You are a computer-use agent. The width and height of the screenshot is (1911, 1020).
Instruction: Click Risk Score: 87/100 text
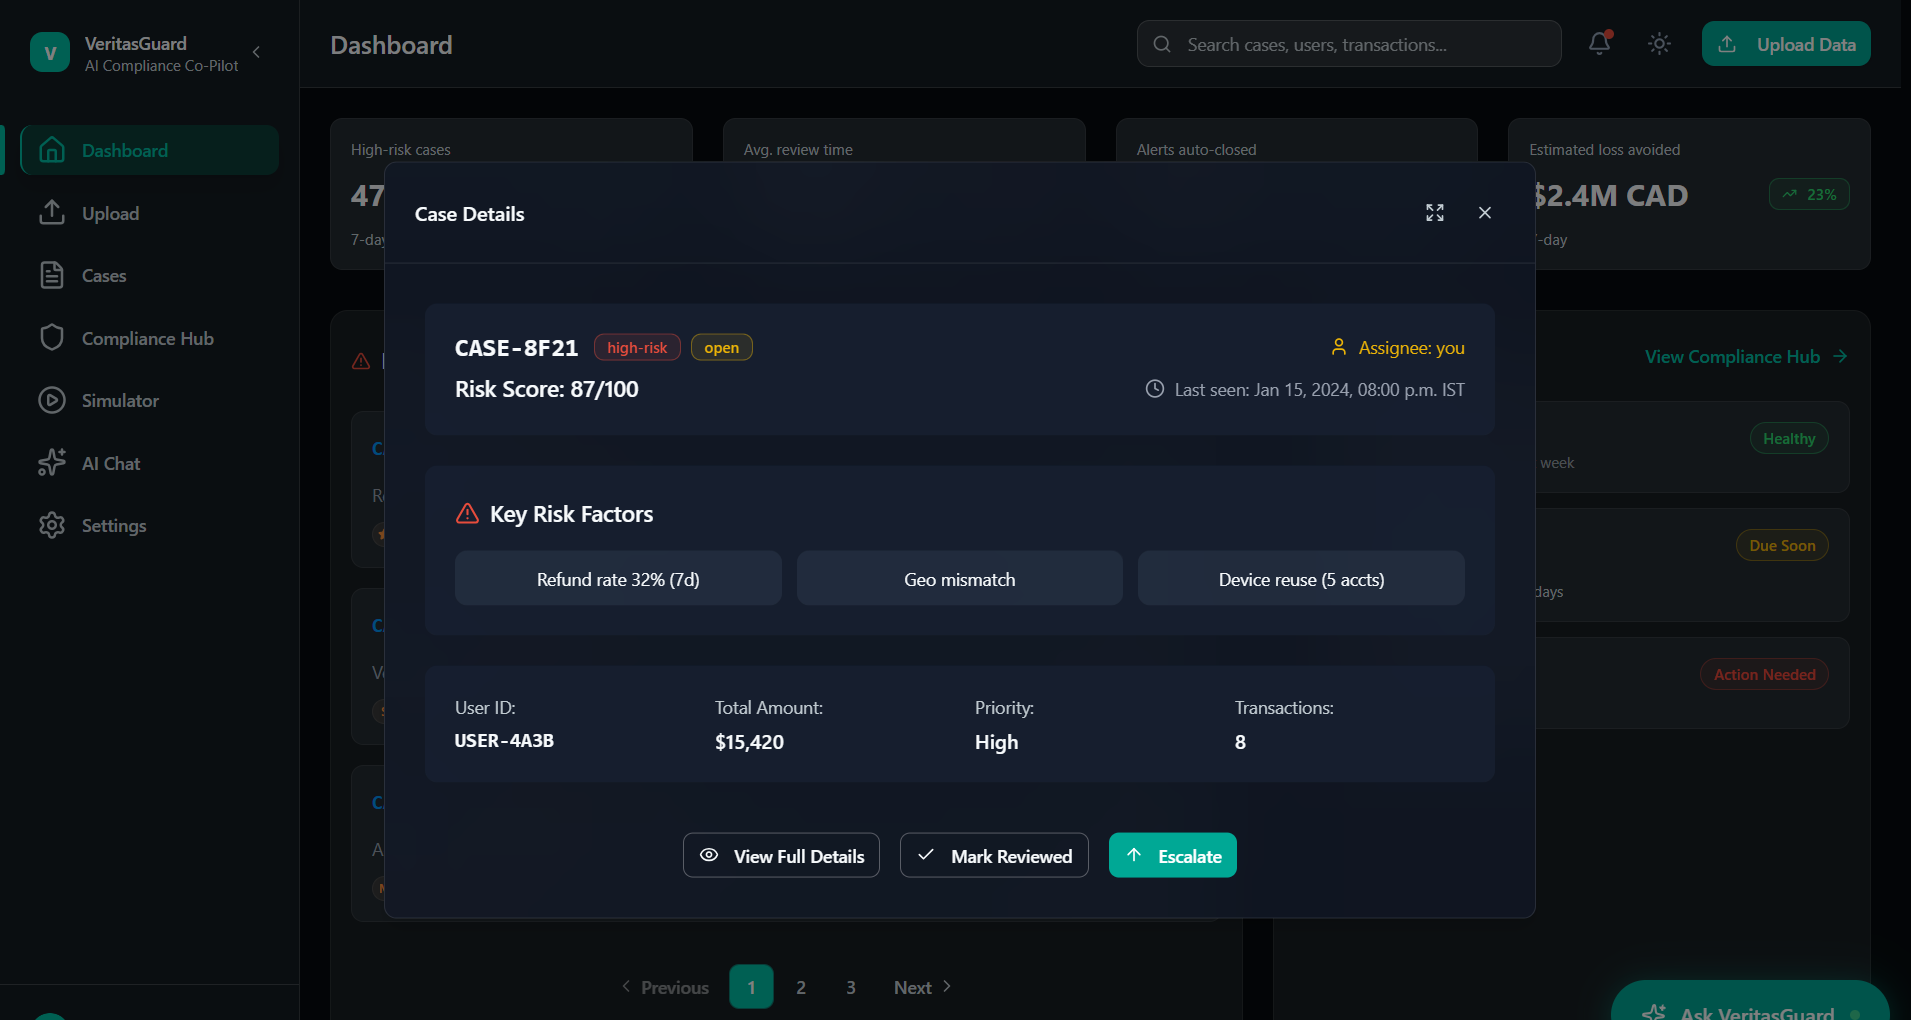pos(546,389)
